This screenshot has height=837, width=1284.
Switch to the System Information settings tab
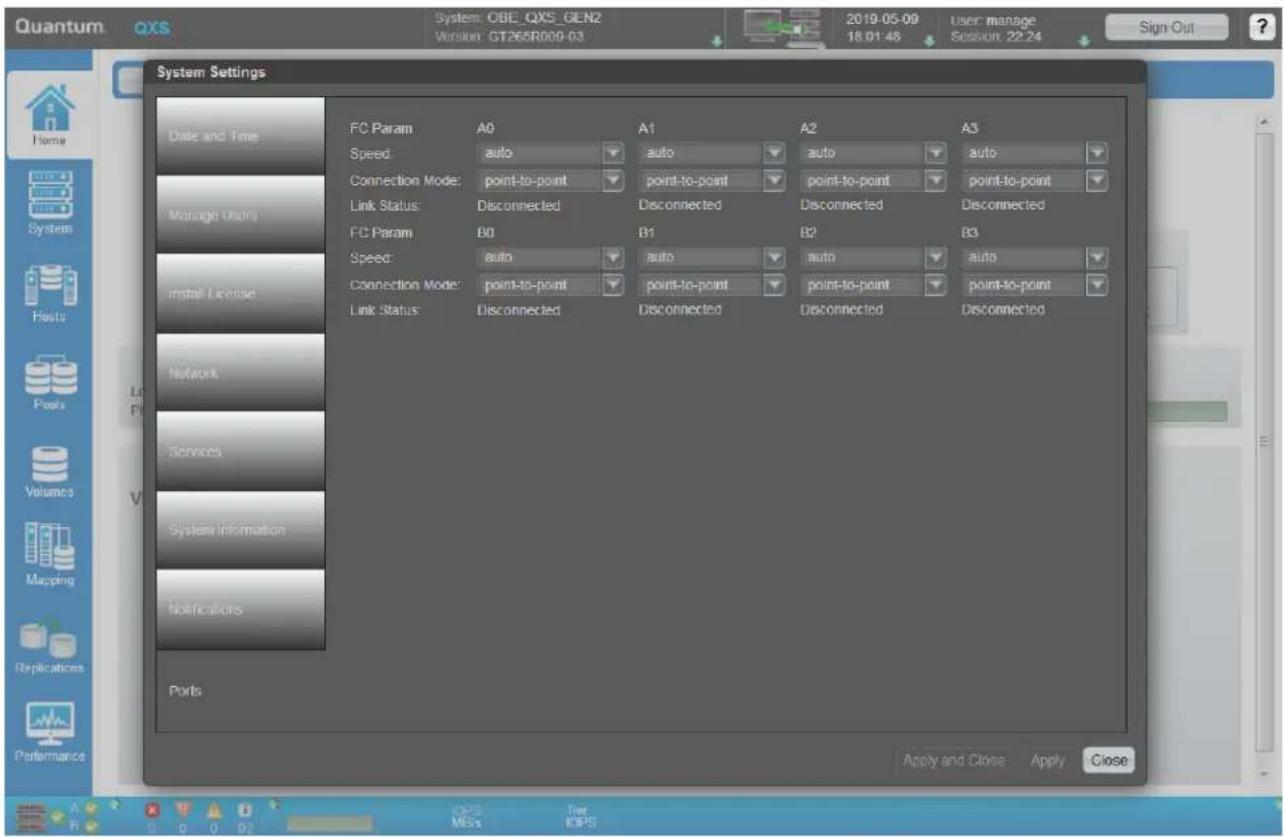click(241, 530)
